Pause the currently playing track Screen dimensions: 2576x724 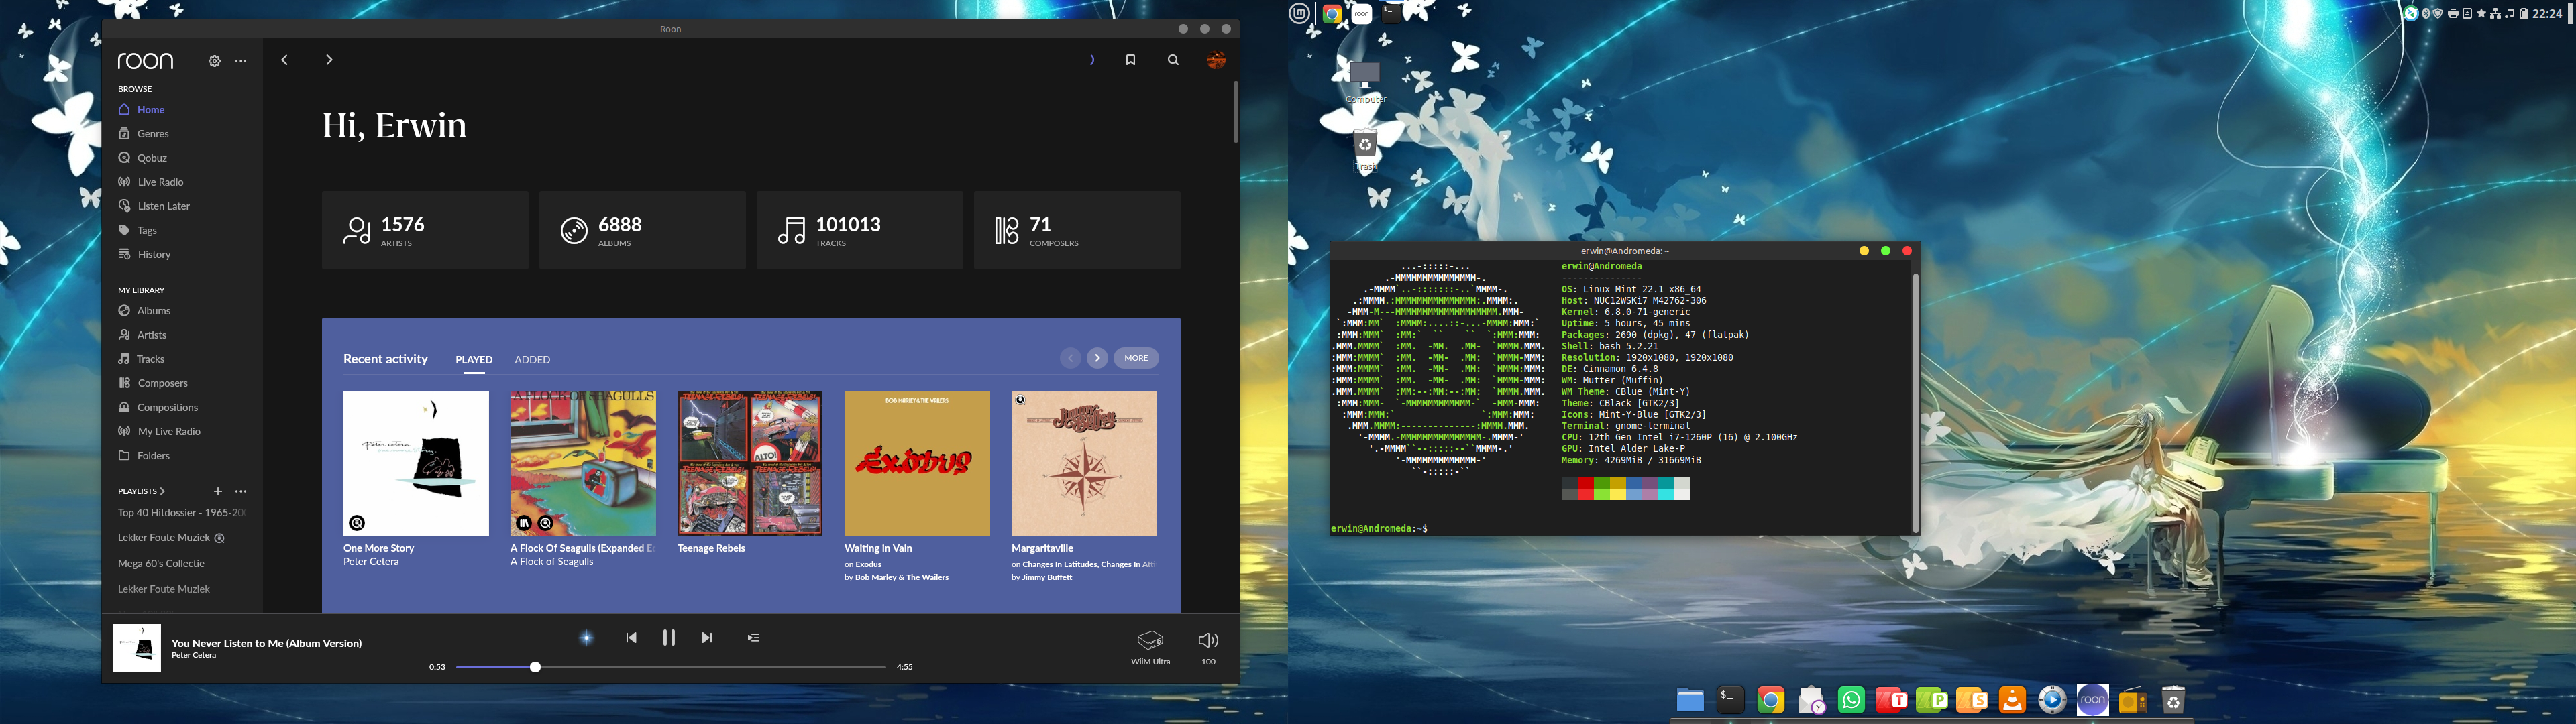coord(669,638)
